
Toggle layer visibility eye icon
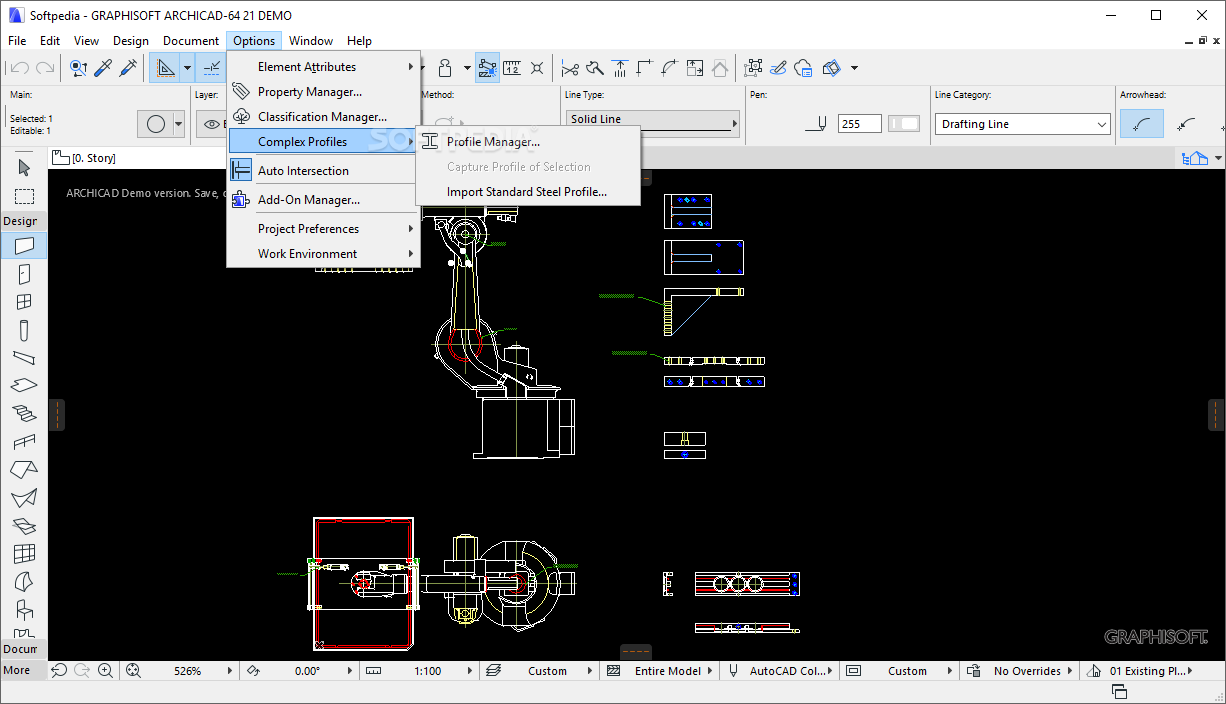tap(211, 124)
